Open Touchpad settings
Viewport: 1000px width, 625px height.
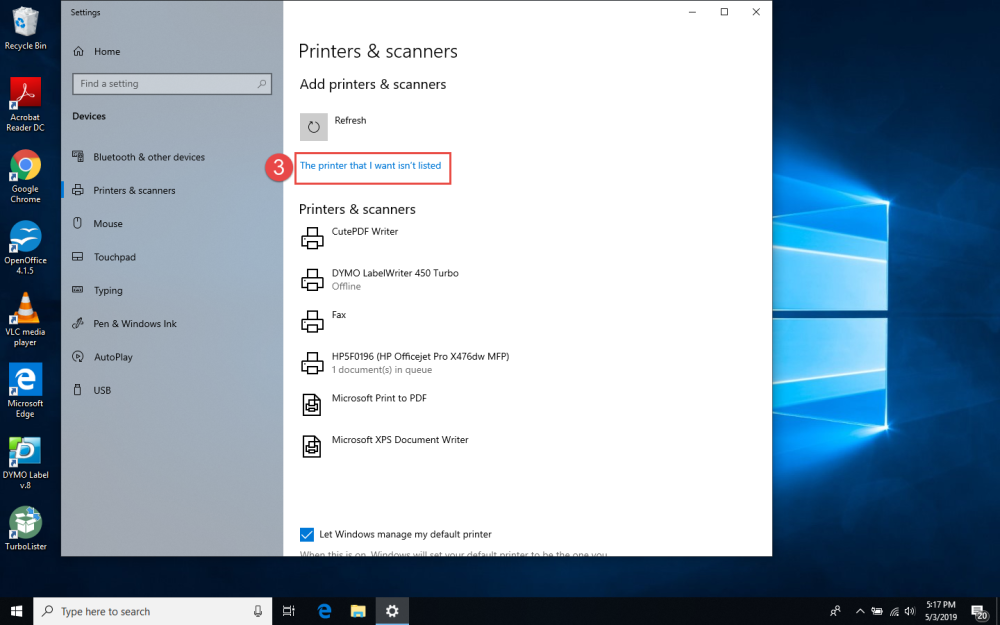coord(115,257)
